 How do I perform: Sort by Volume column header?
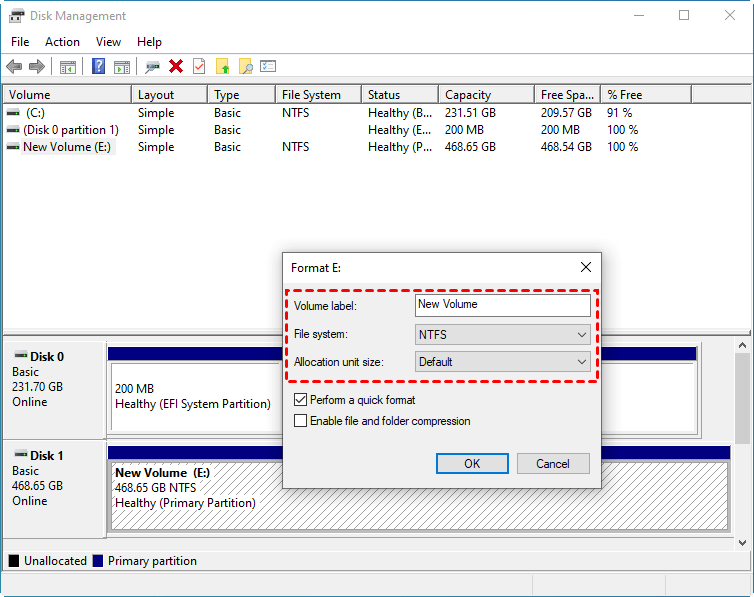click(67, 95)
